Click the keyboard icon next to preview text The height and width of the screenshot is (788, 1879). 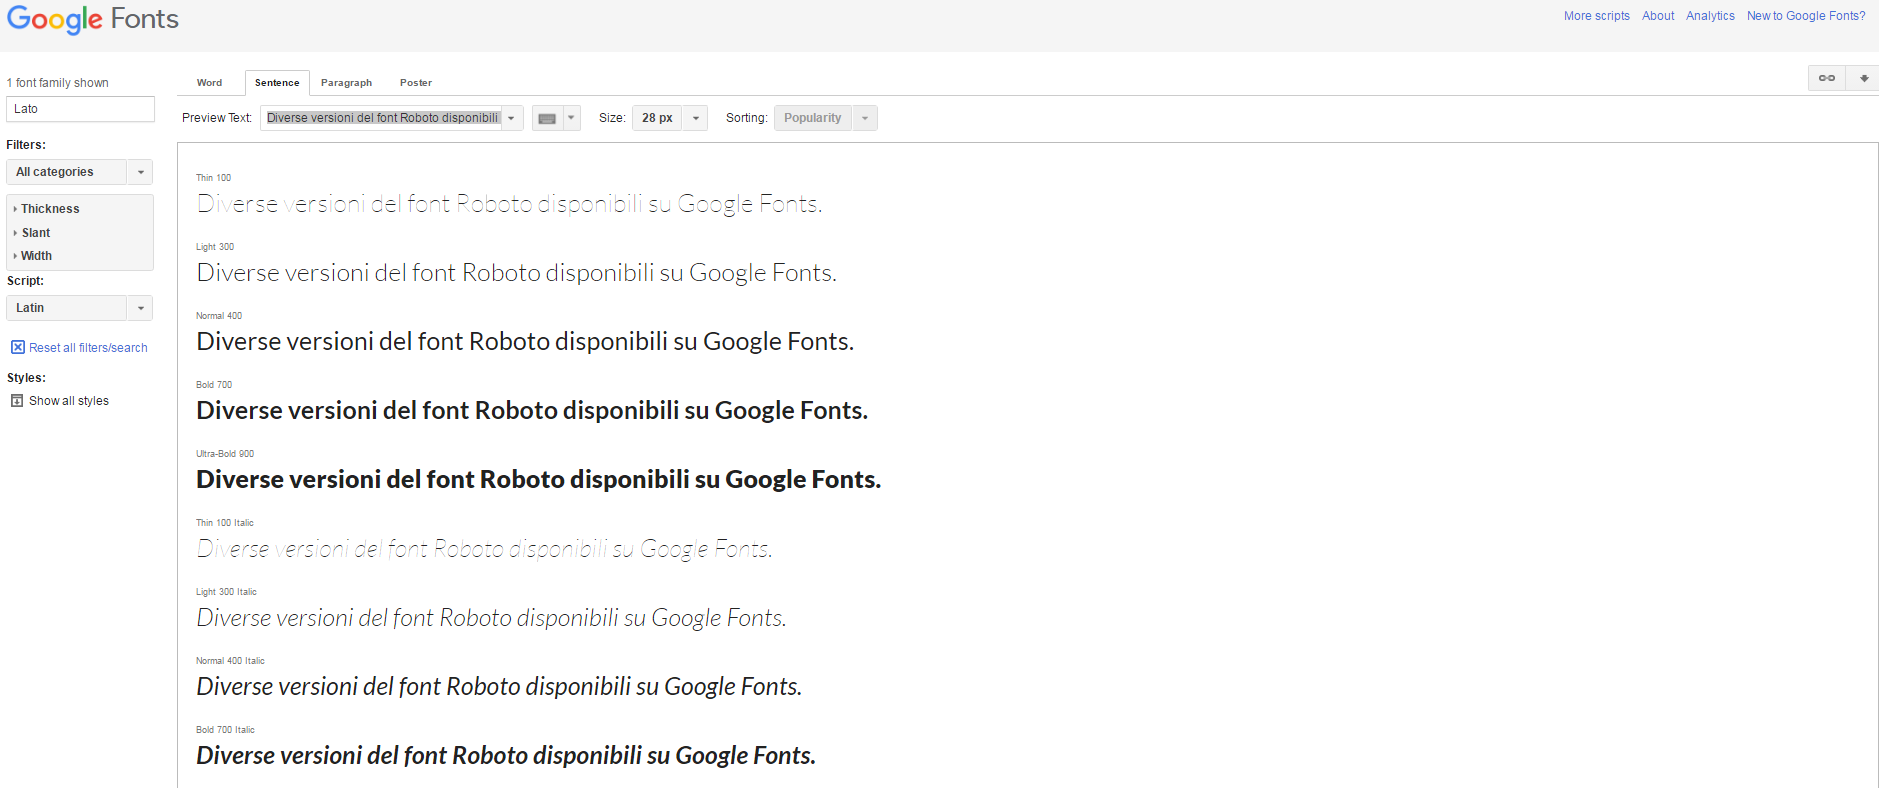[547, 118]
